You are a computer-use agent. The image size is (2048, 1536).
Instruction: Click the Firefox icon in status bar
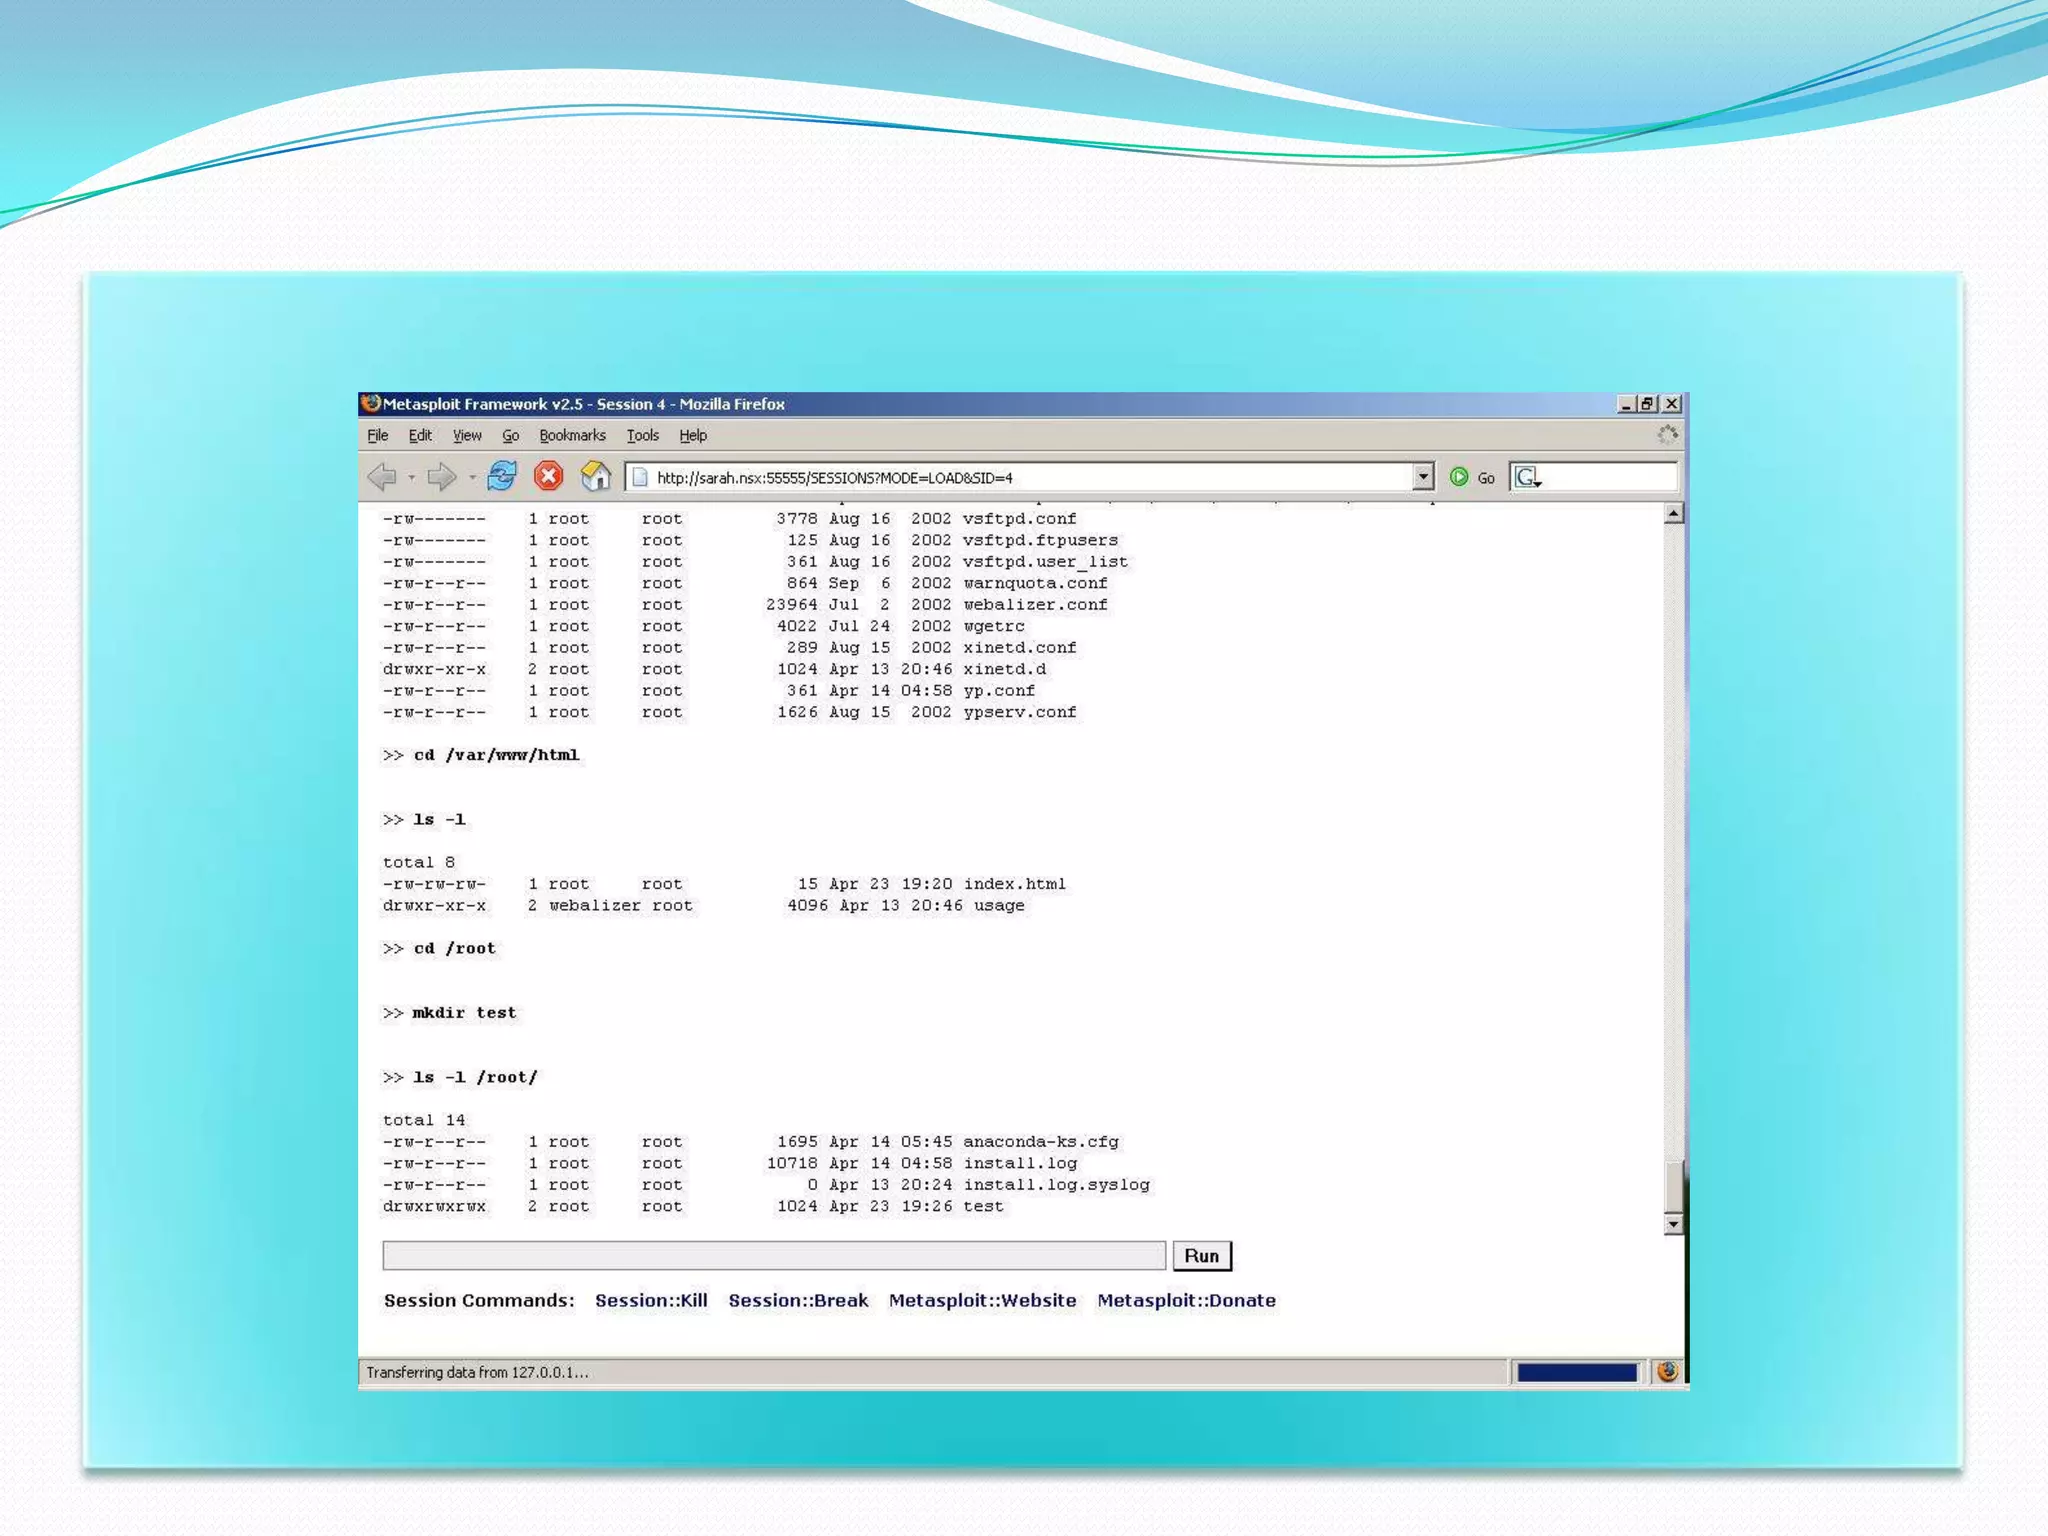[x=1667, y=1372]
